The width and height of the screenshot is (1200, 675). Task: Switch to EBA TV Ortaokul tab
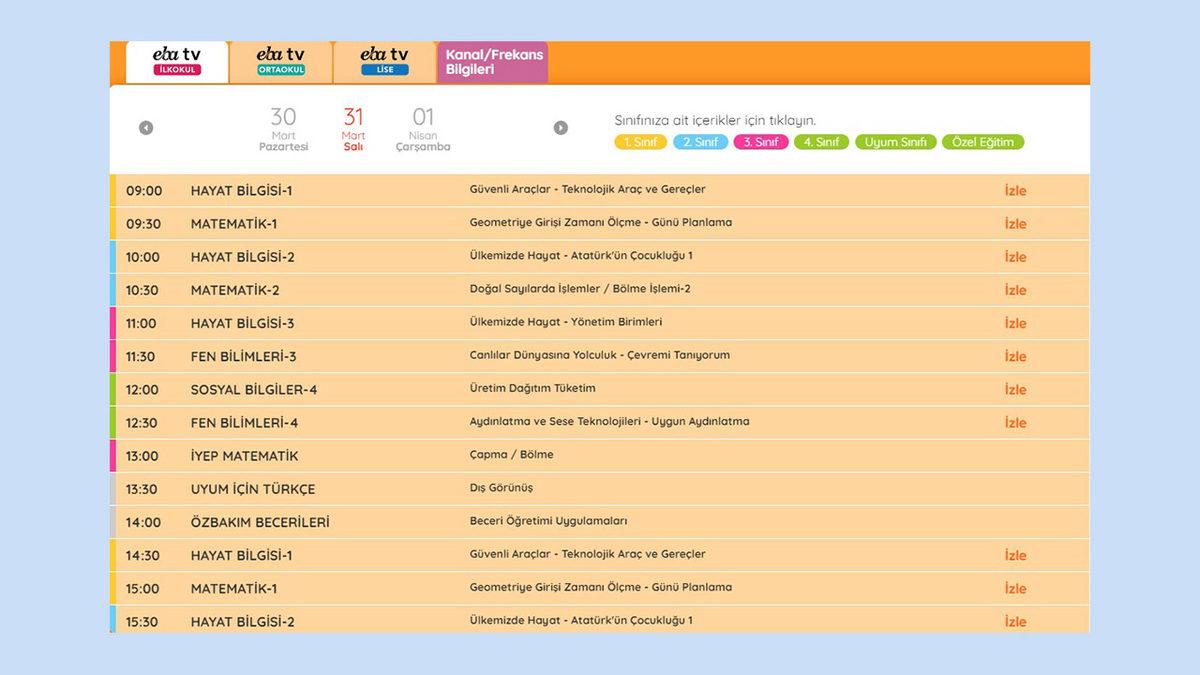[x=281, y=62]
